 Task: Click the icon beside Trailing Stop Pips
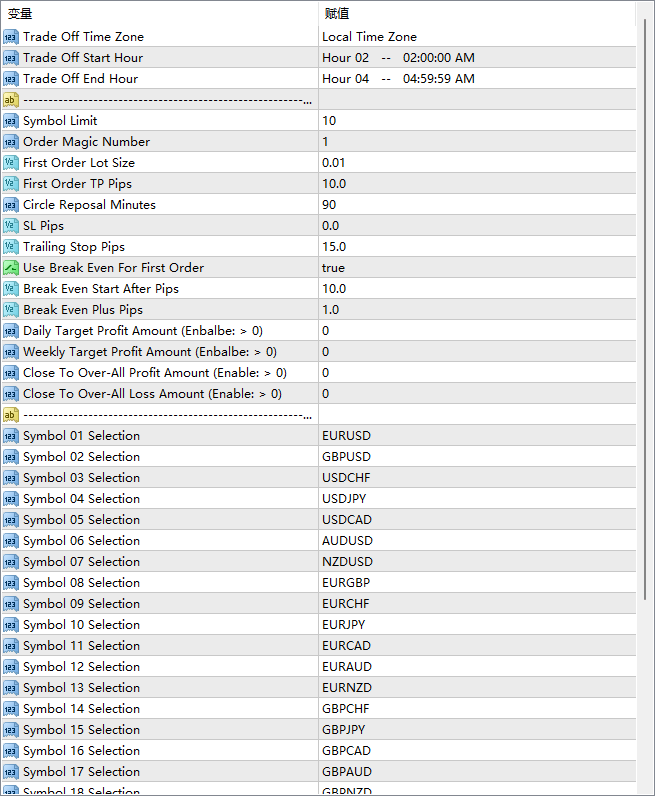[11, 247]
